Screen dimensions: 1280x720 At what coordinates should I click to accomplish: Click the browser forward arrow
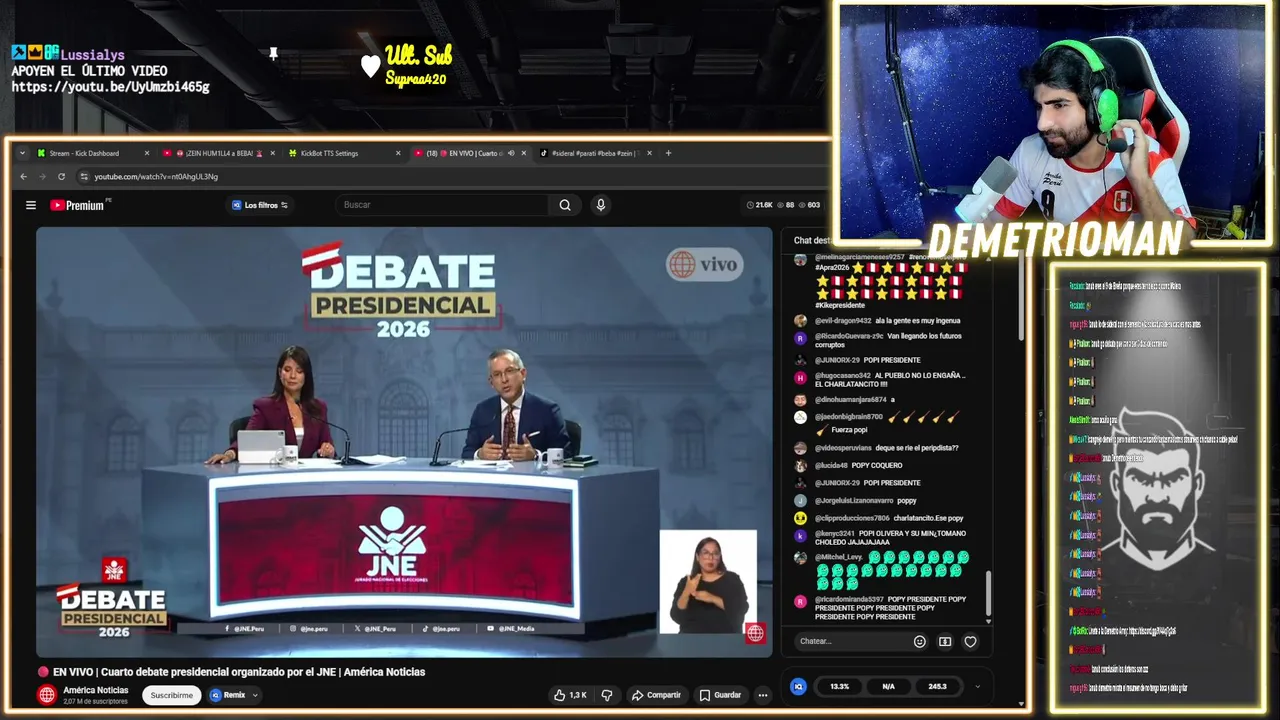42,176
